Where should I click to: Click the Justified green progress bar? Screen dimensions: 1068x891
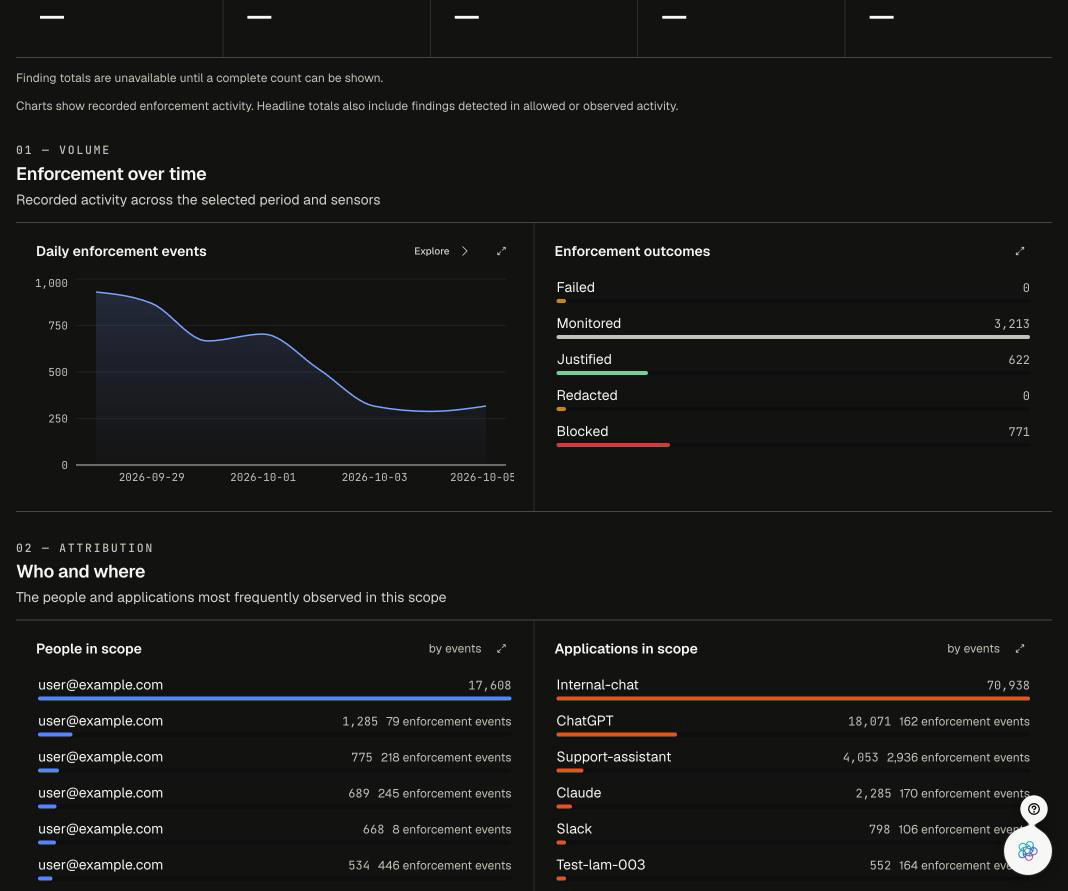[602, 373]
